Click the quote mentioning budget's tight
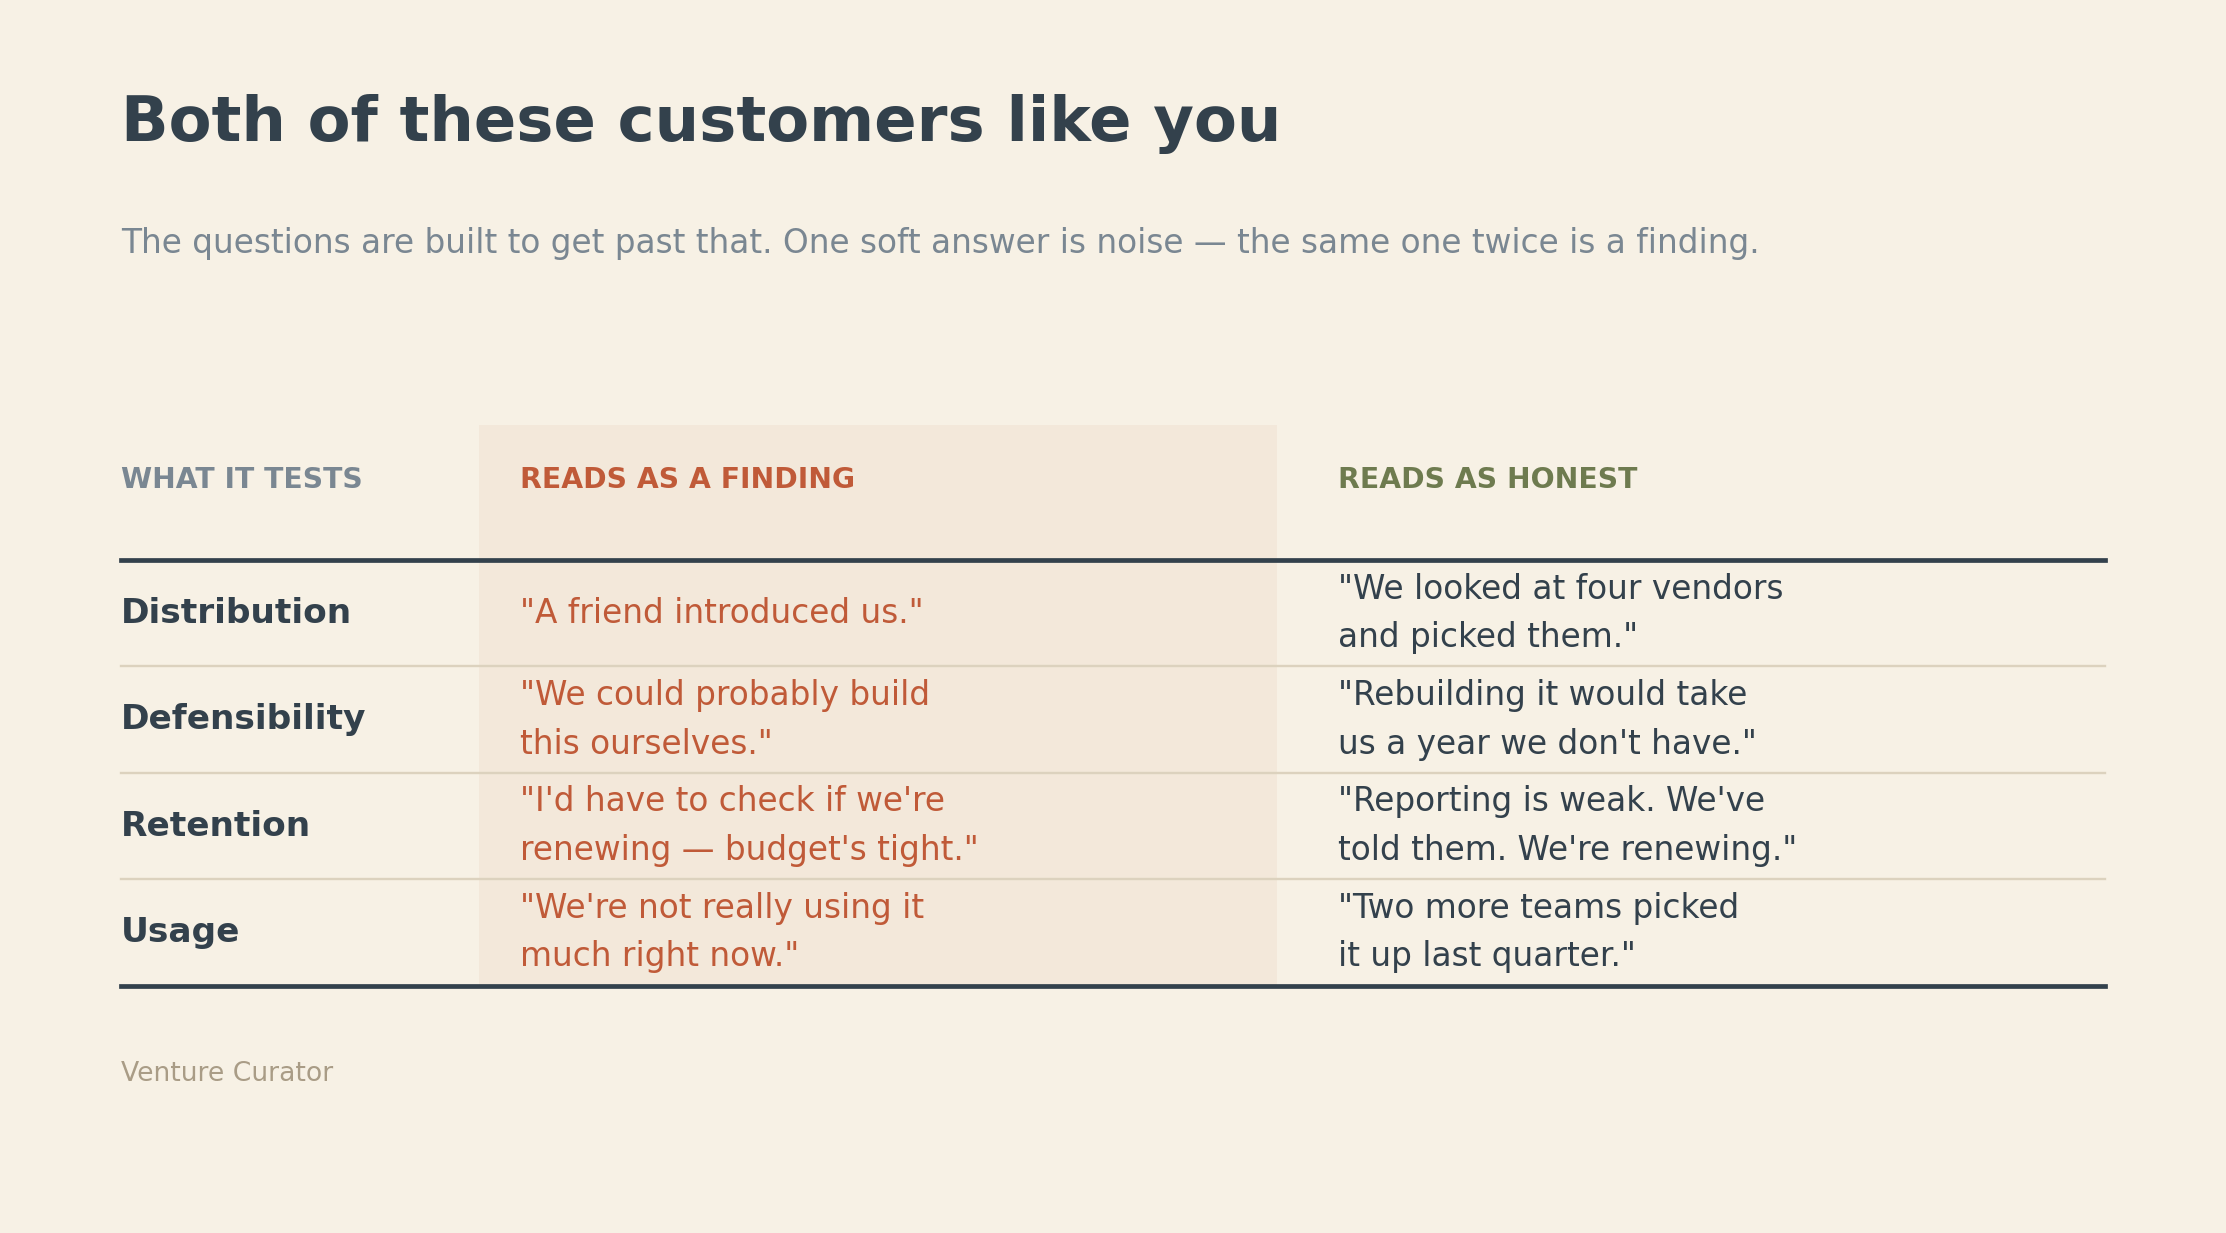 pyautogui.click(x=748, y=825)
